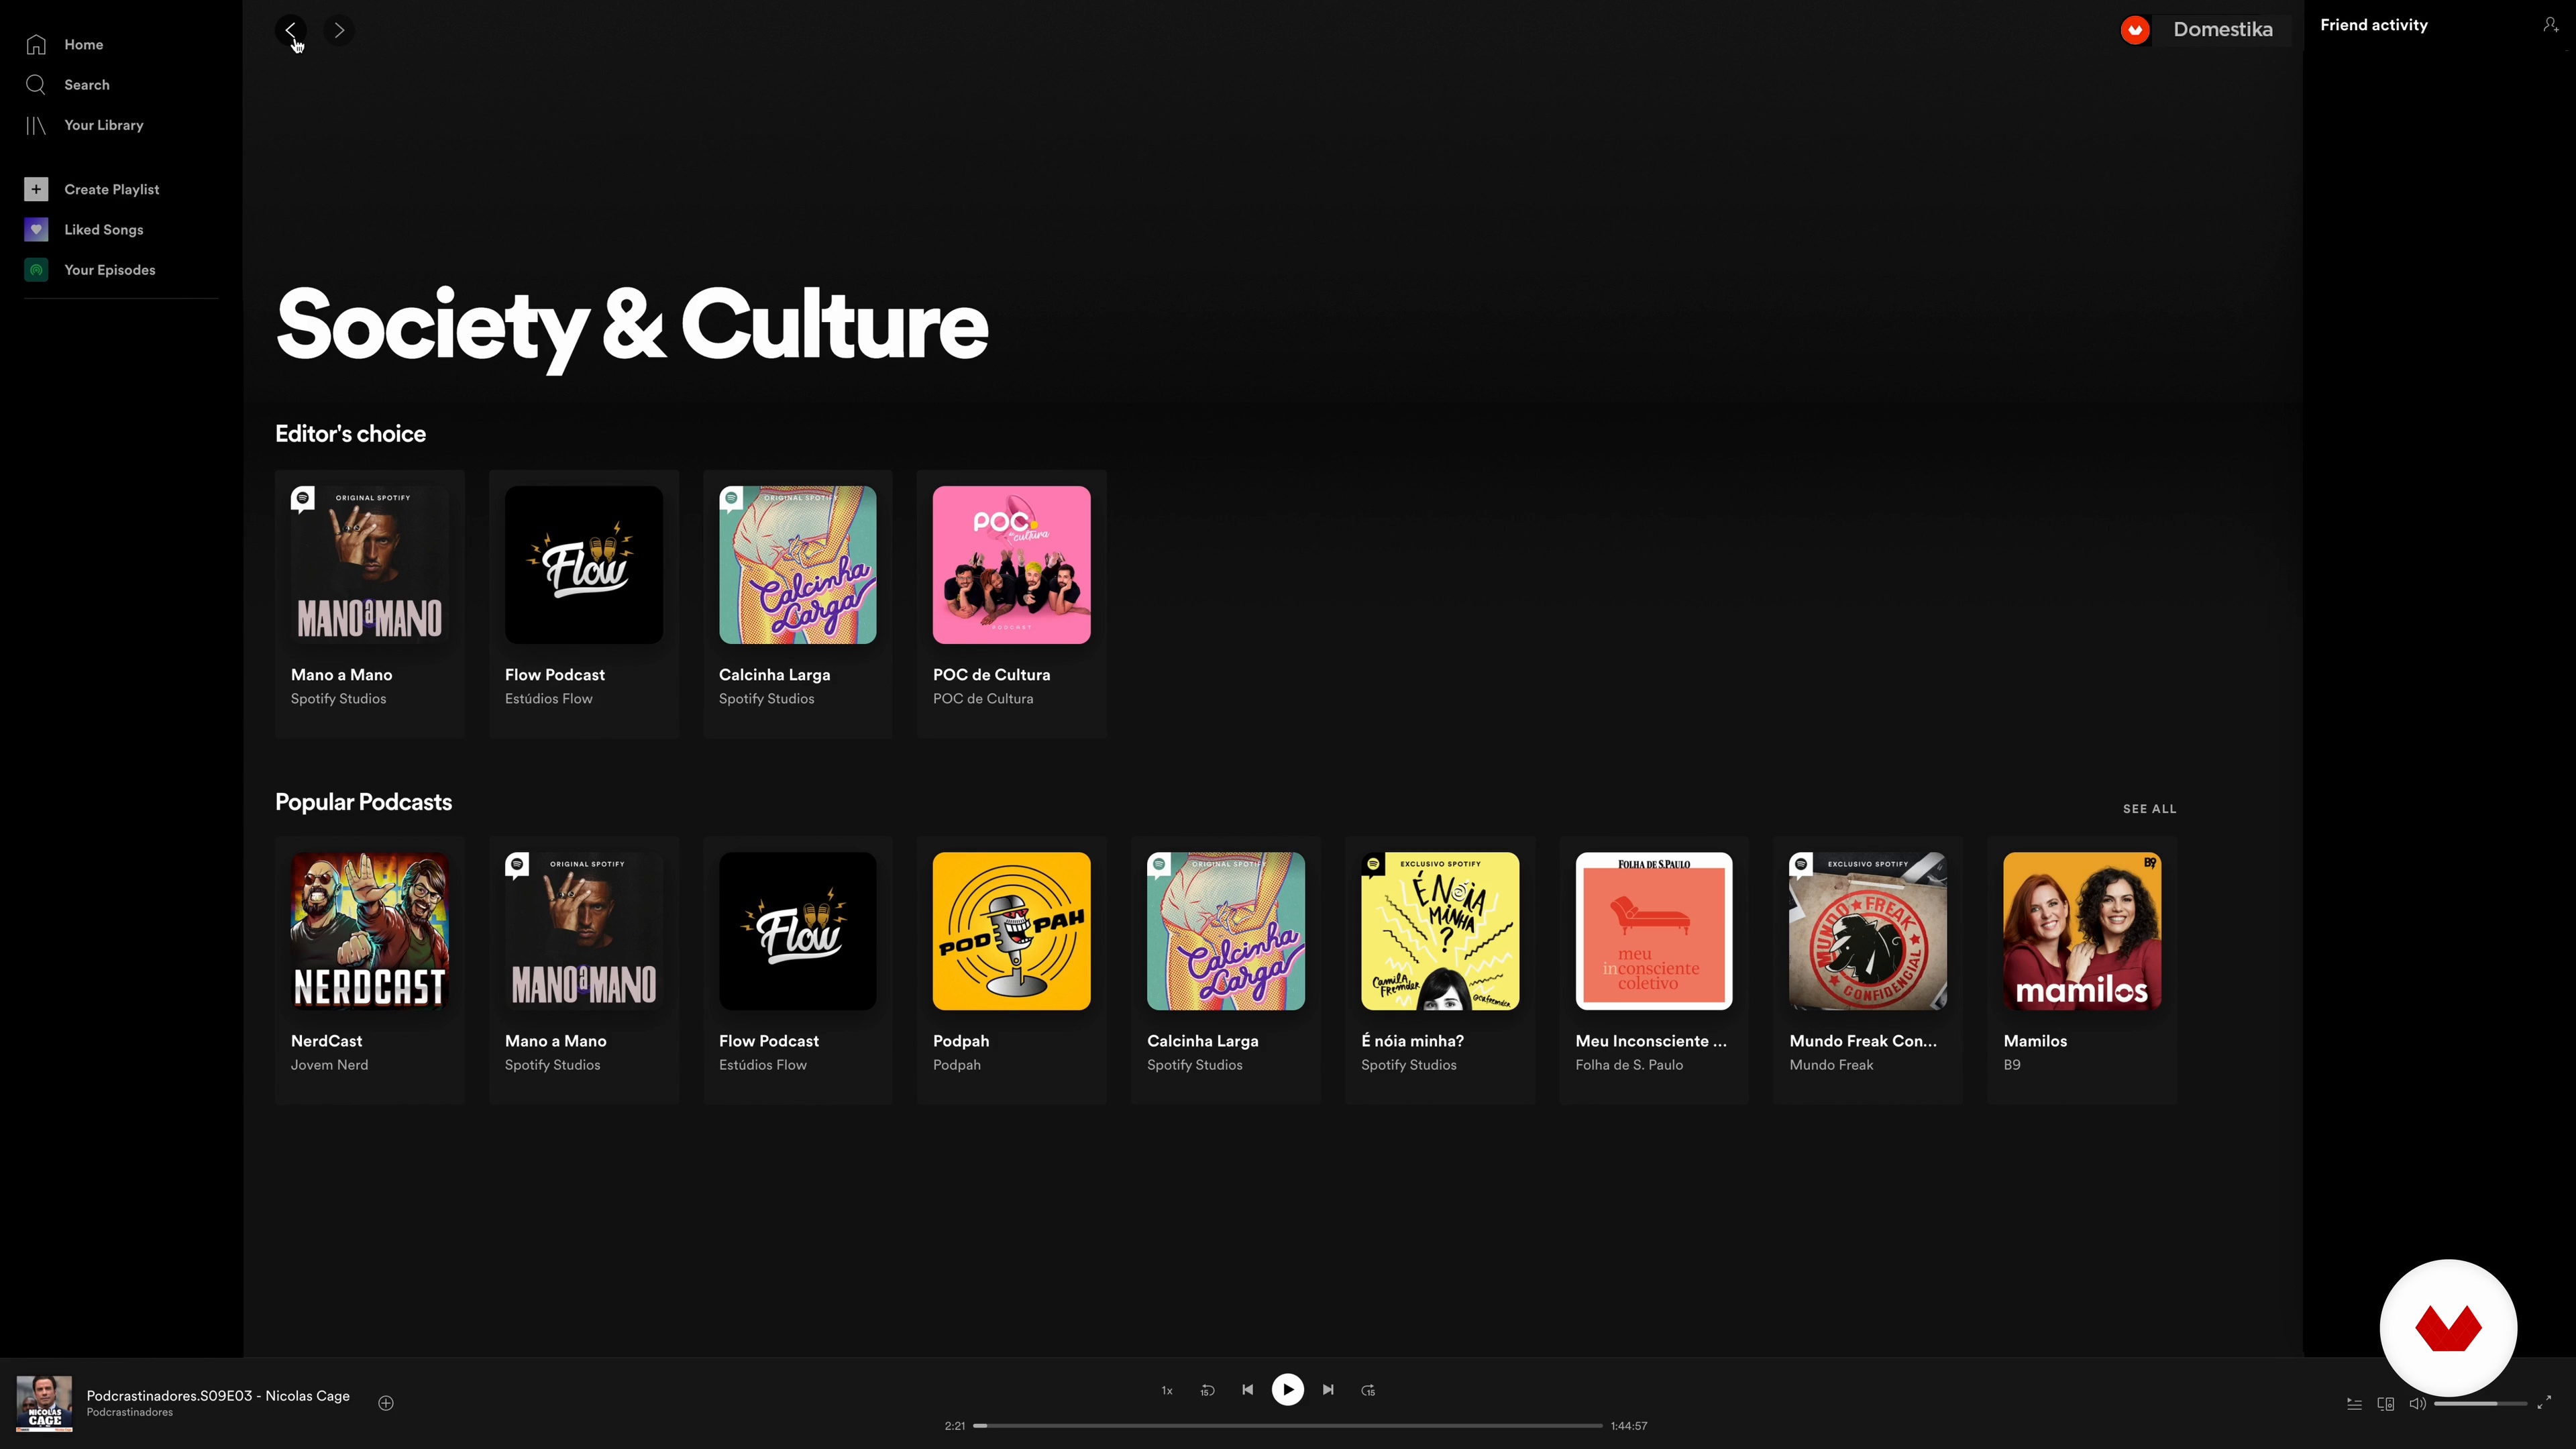Click SEE ALL for Popular Podcasts
The image size is (2576, 1449).
2149,808
